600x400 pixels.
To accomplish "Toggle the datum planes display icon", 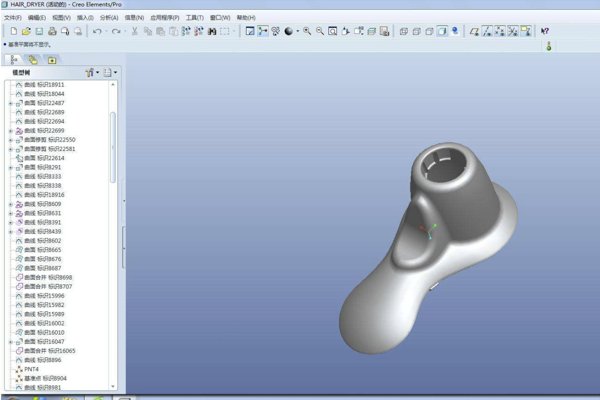I will 474,32.
